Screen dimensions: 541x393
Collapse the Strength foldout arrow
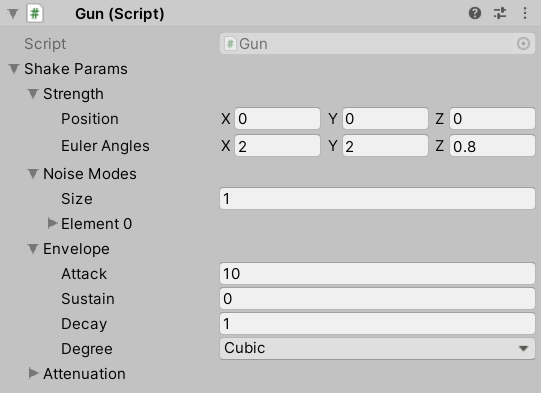[33, 94]
